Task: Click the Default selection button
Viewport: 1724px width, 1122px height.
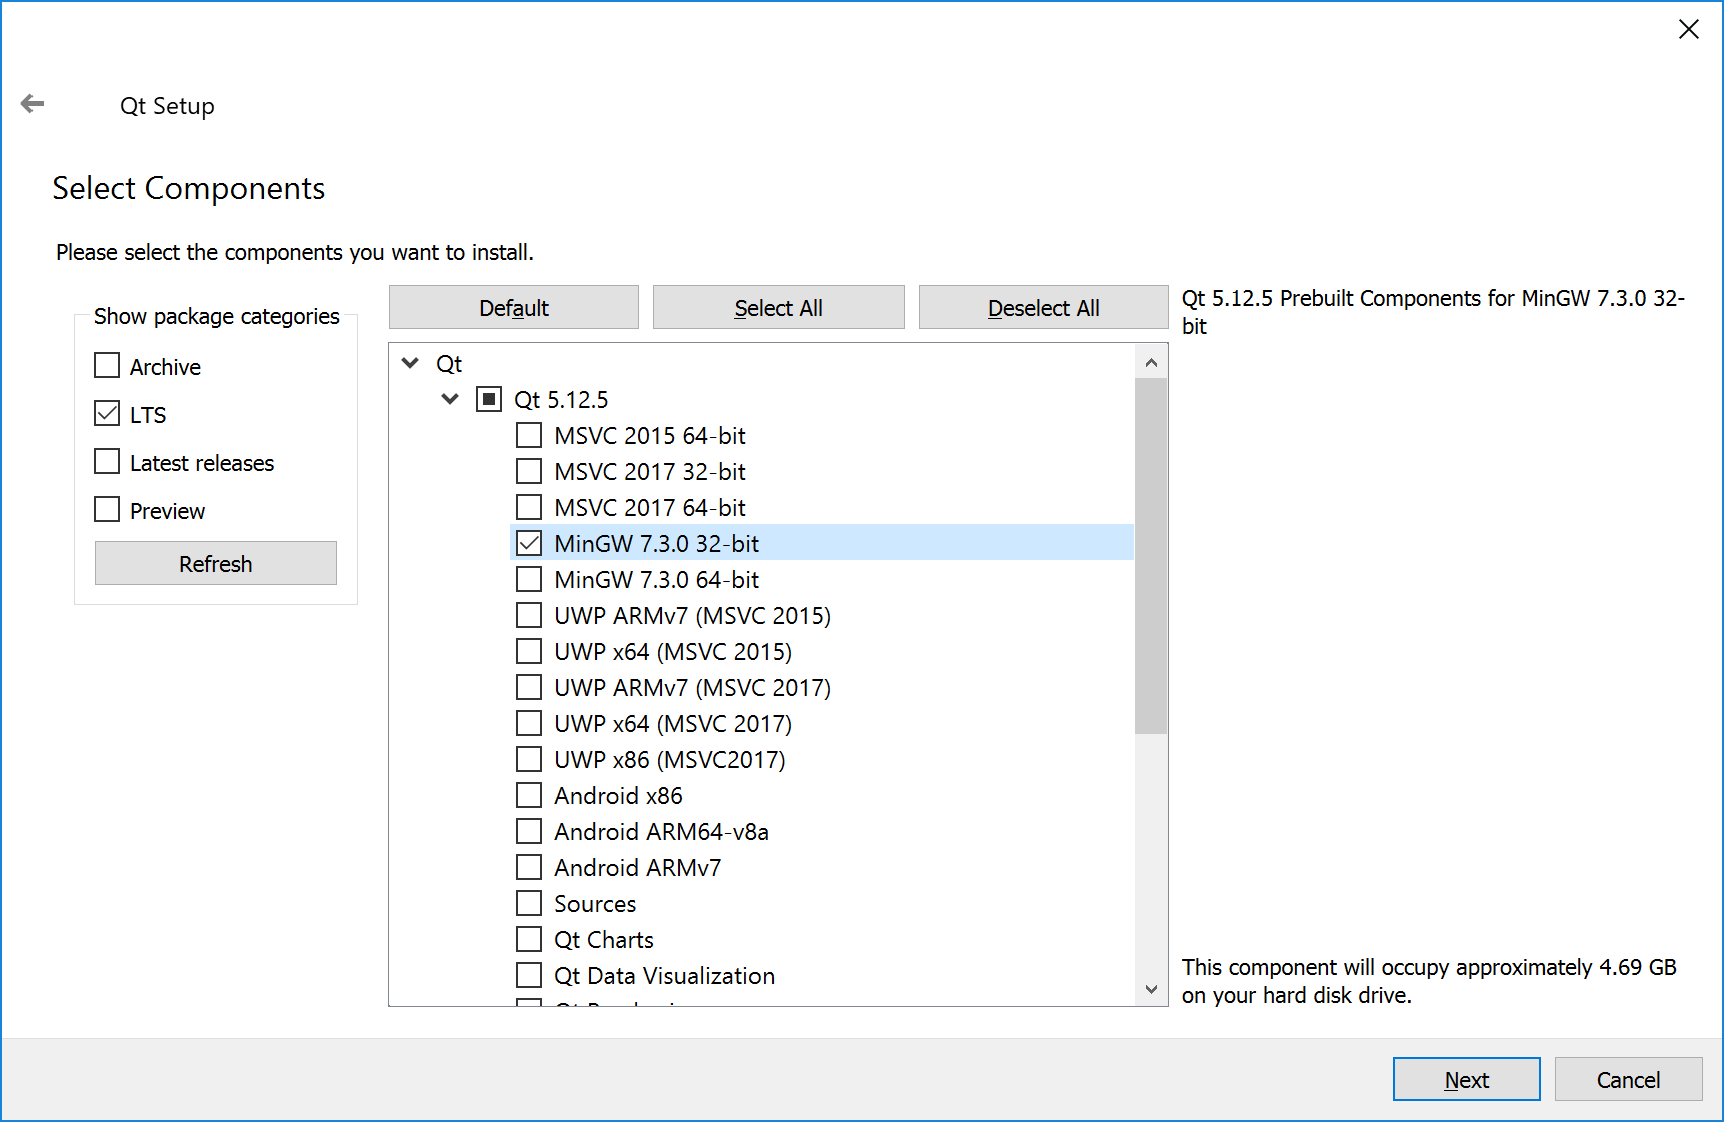Action: click(x=513, y=308)
